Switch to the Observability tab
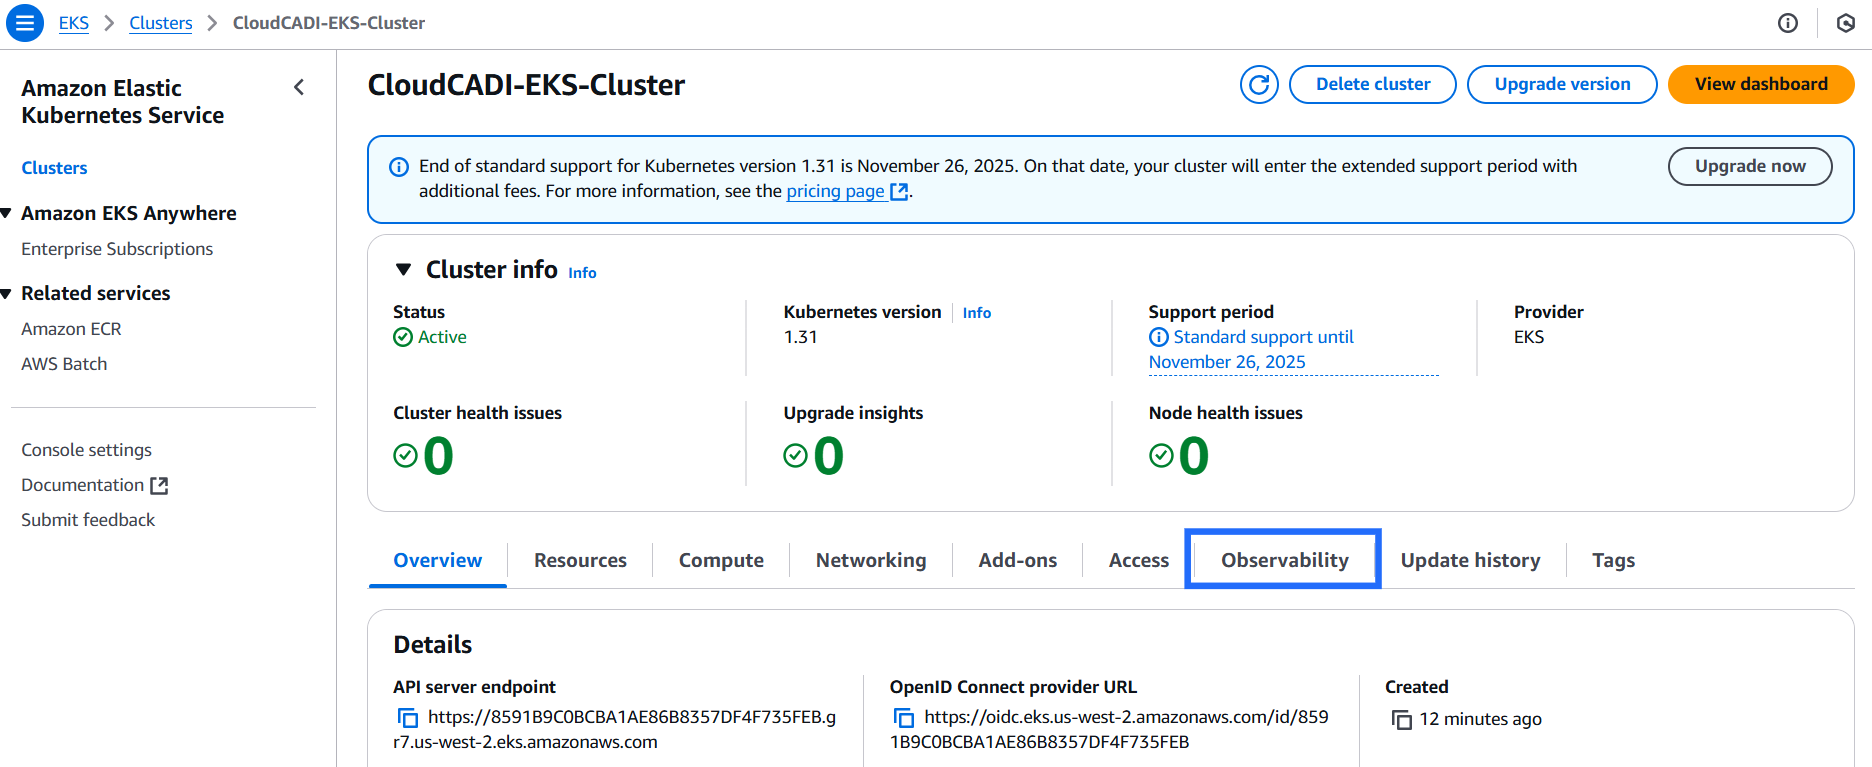This screenshot has width=1872, height=767. [x=1284, y=560]
